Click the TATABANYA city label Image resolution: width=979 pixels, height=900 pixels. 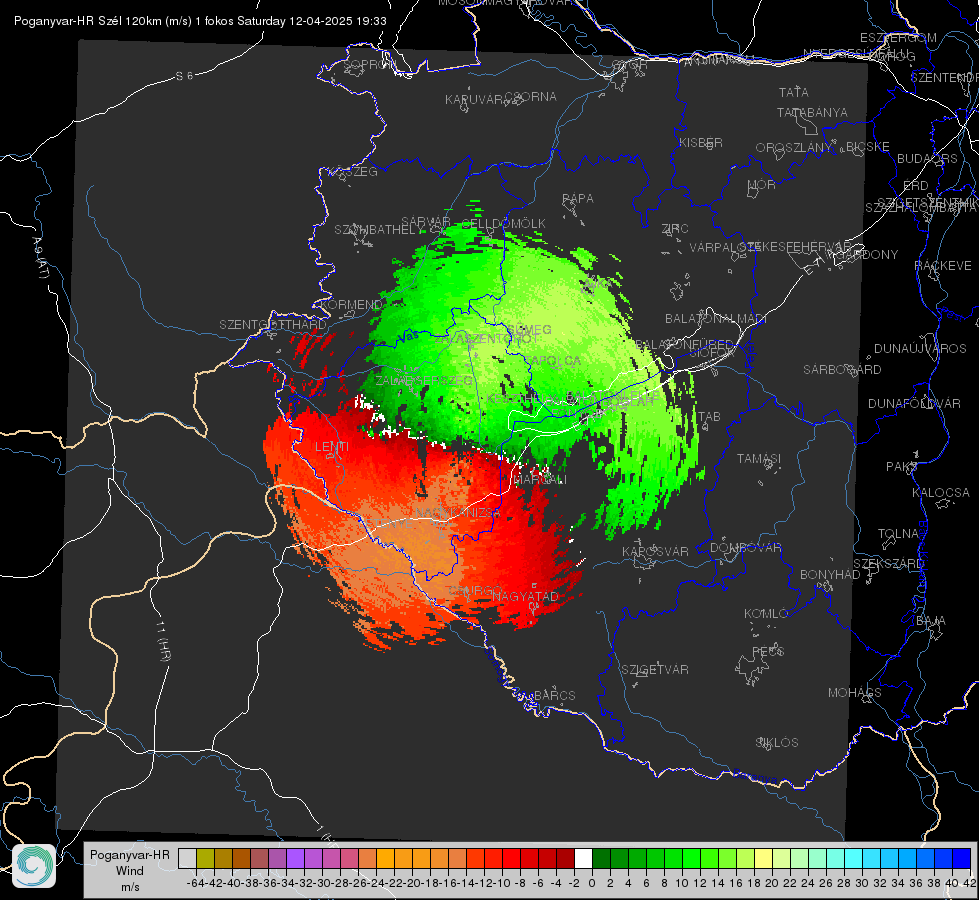(x=812, y=112)
